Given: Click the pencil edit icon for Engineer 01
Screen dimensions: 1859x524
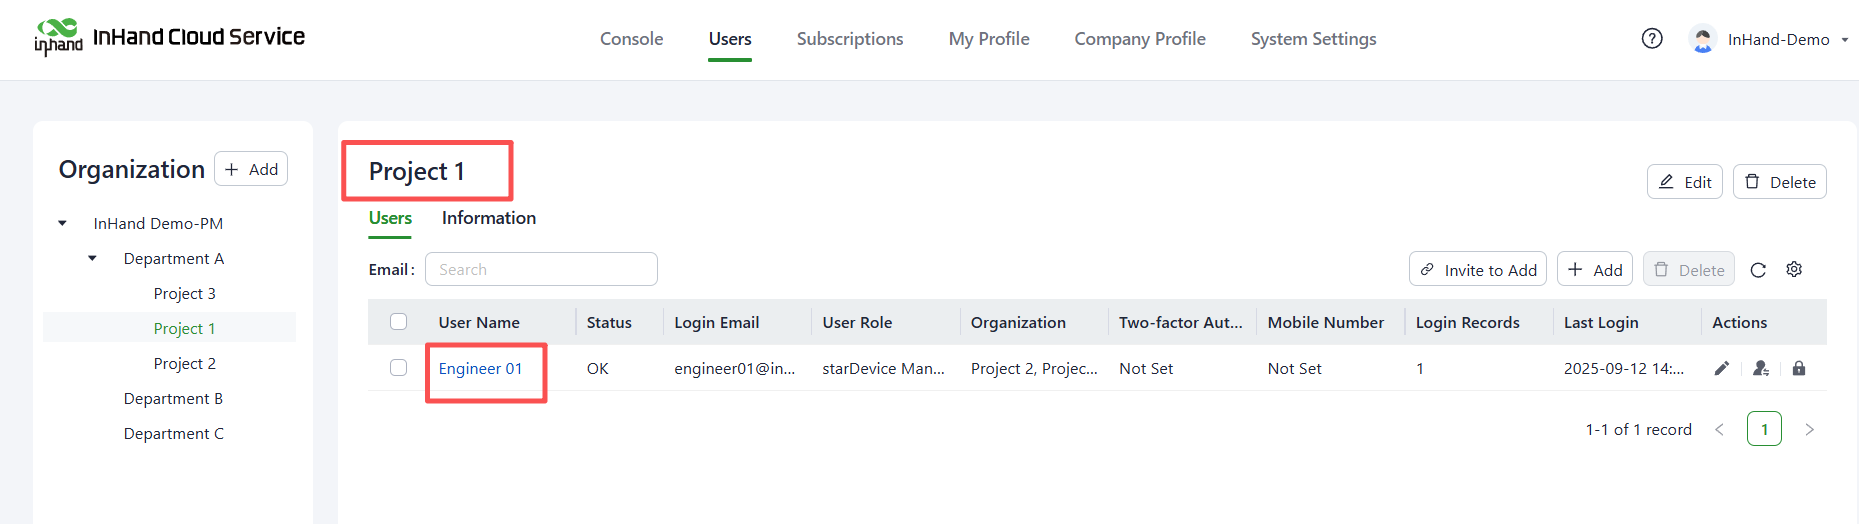Looking at the screenshot, I should pyautogui.click(x=1721, y=369).
